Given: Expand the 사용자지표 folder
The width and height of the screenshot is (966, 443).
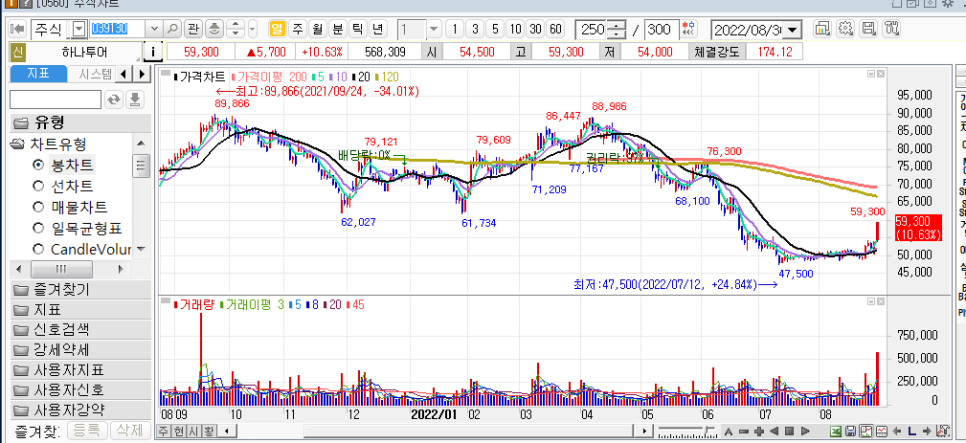Looking at the screenshot, I should 81,370.
